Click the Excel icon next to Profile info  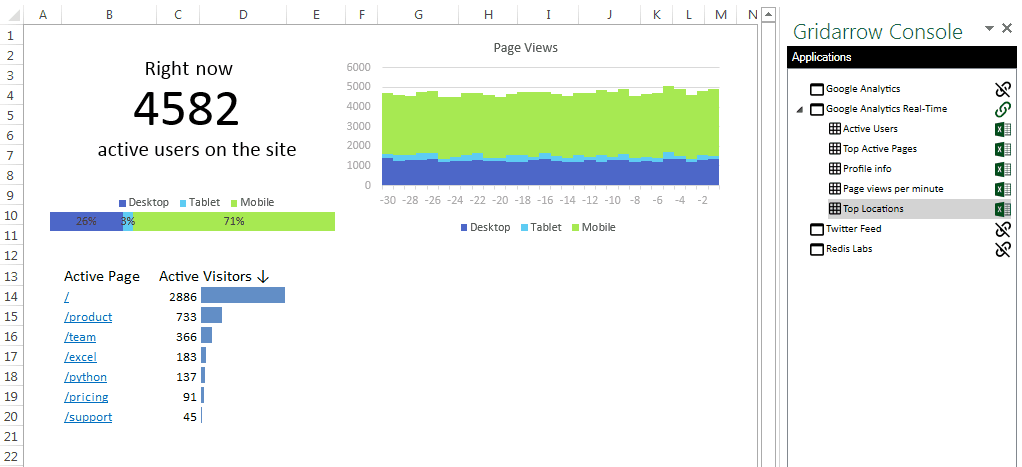1002,169
